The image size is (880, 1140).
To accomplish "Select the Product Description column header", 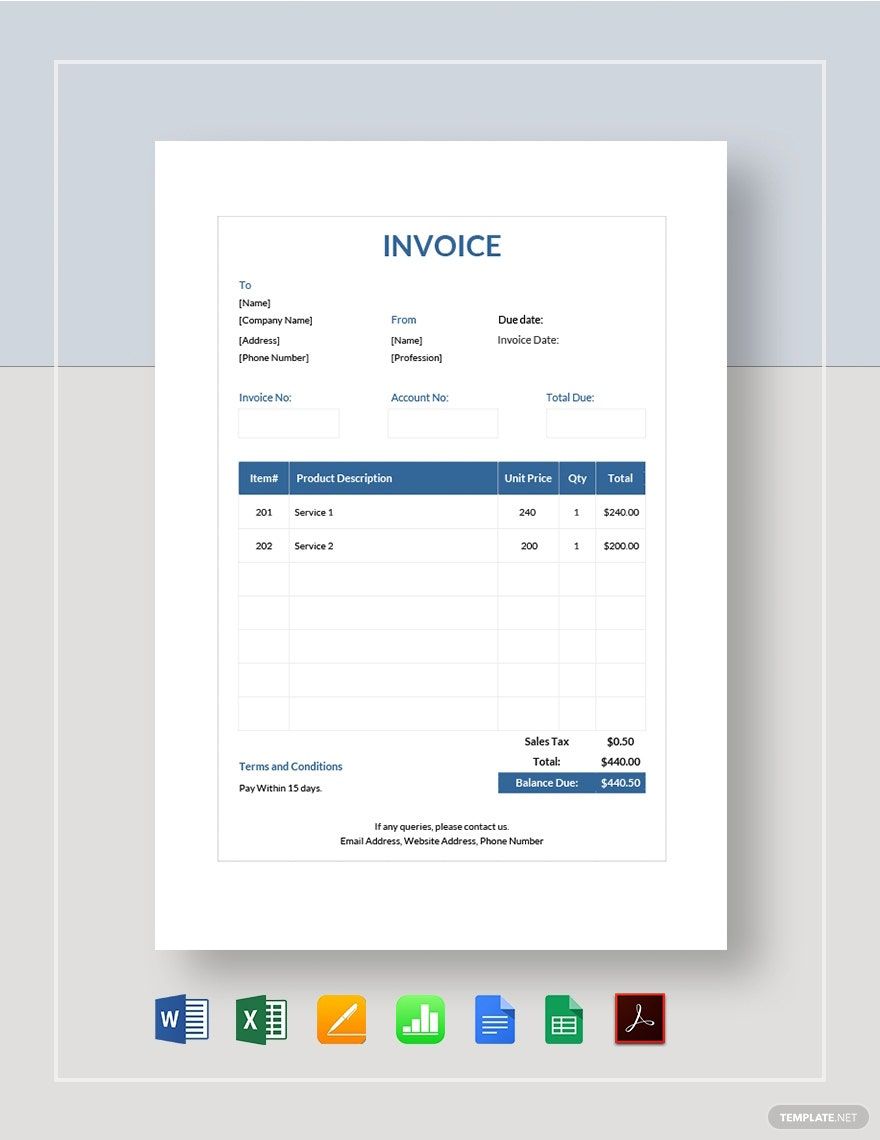I will pyautogui.click(x=345, y=478).
